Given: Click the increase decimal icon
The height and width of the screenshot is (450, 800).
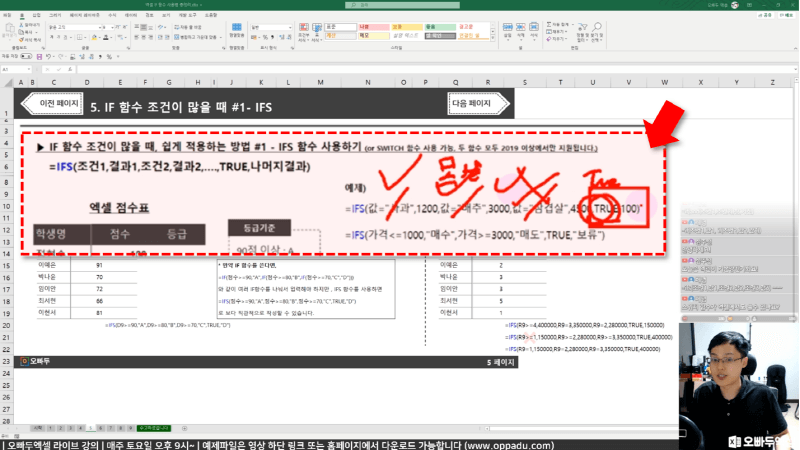Looking at the screenshot, I should click(282, 37).
